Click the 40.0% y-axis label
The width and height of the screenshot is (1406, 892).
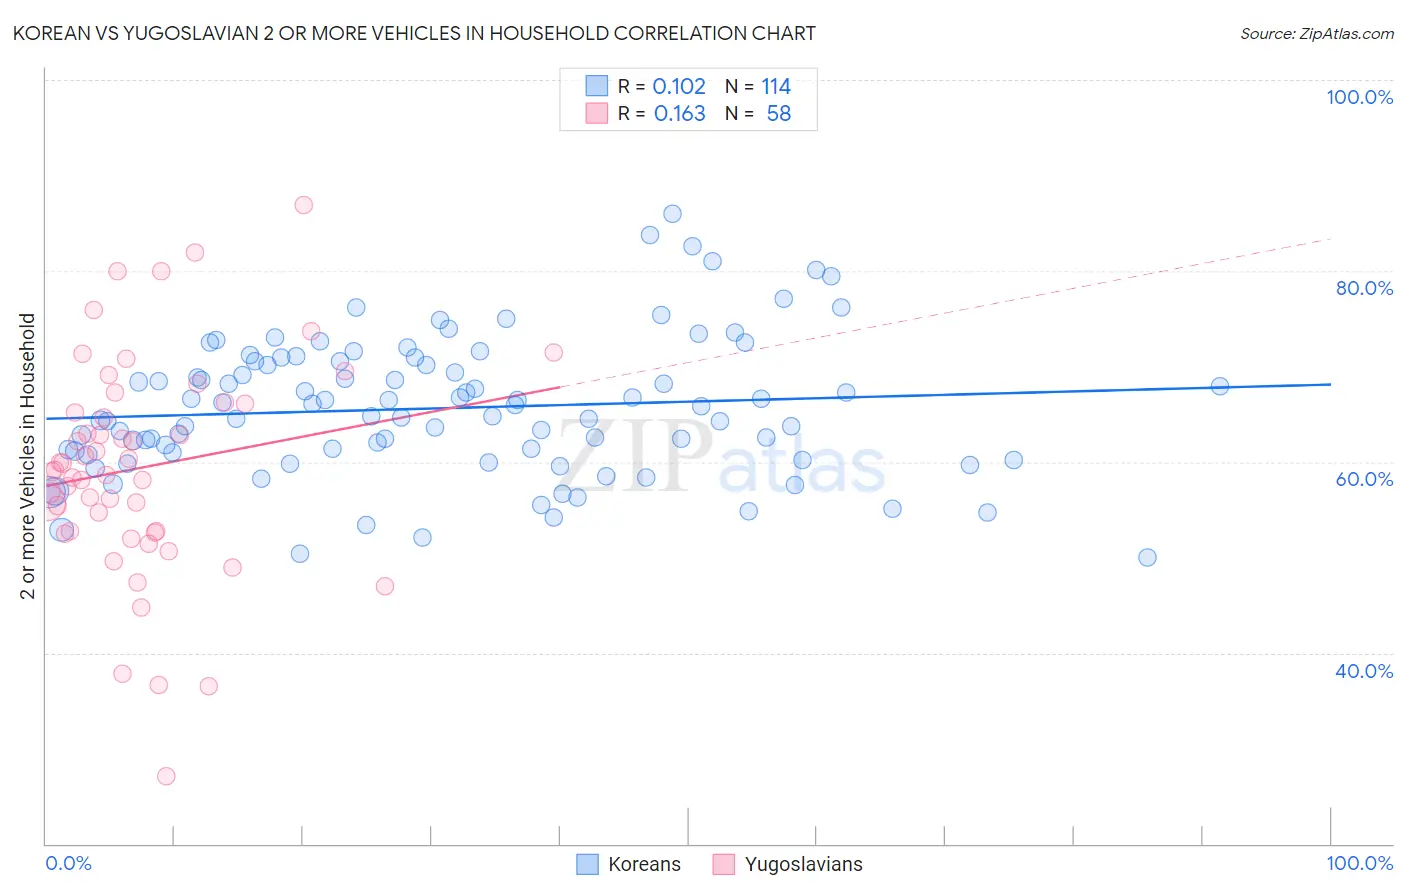pos(1364,671)
